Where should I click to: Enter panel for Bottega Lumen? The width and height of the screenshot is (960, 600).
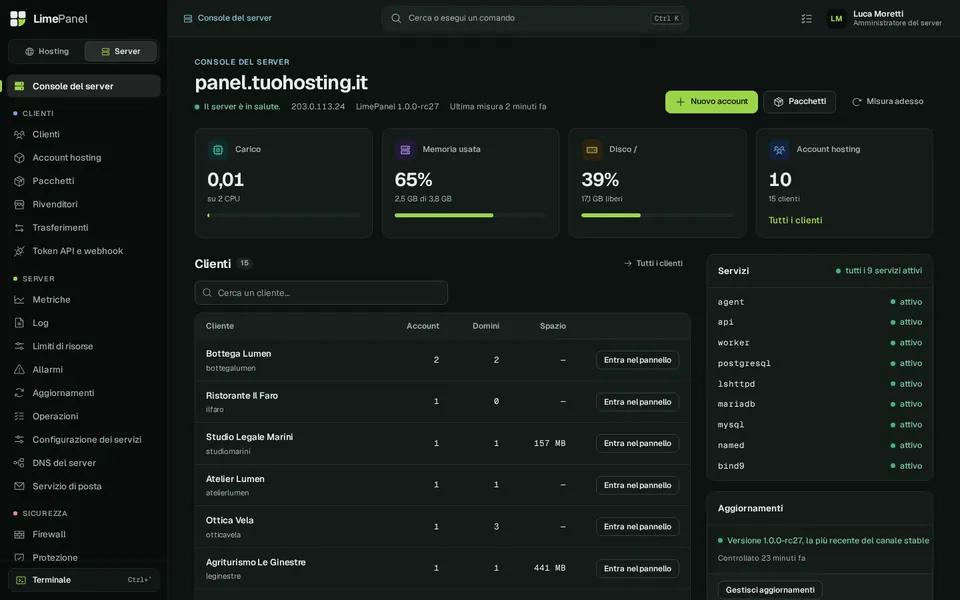coord(637,360)
